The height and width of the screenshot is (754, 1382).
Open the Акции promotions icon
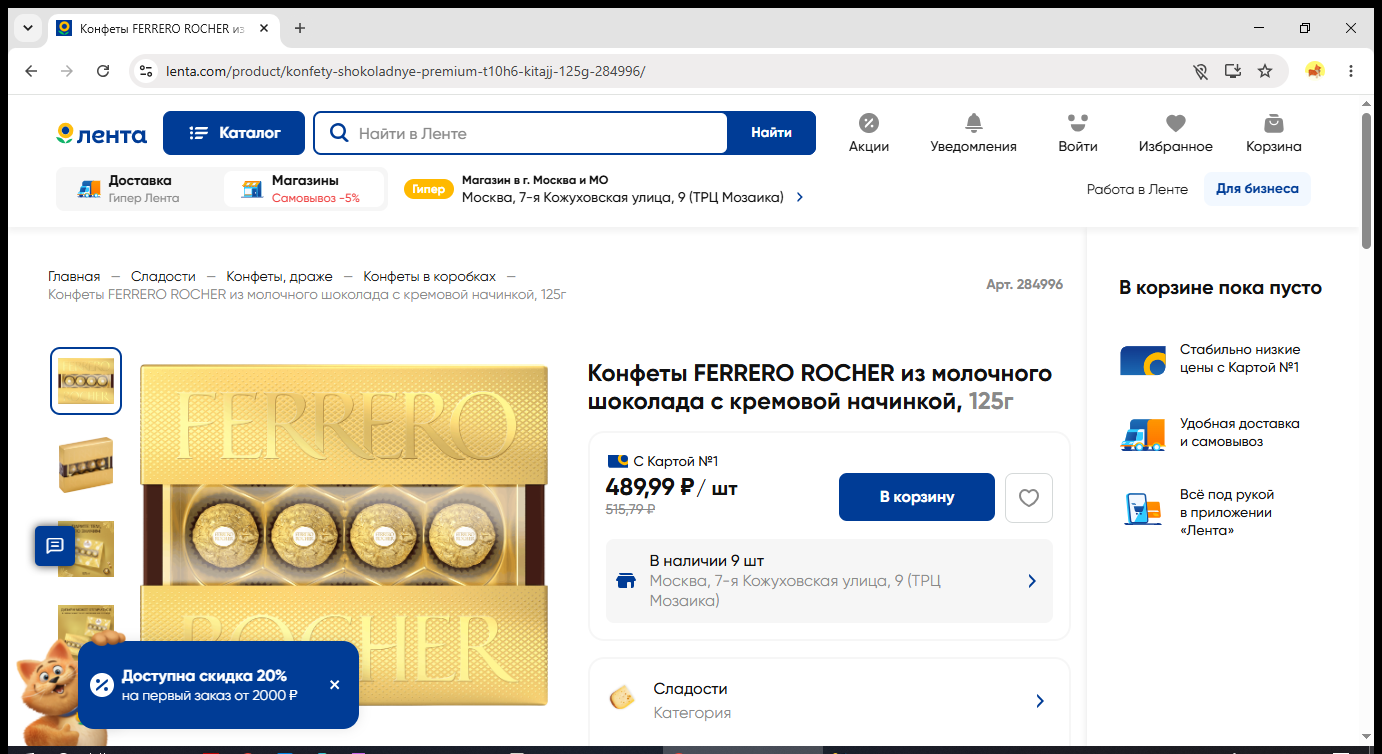[868, 133]
